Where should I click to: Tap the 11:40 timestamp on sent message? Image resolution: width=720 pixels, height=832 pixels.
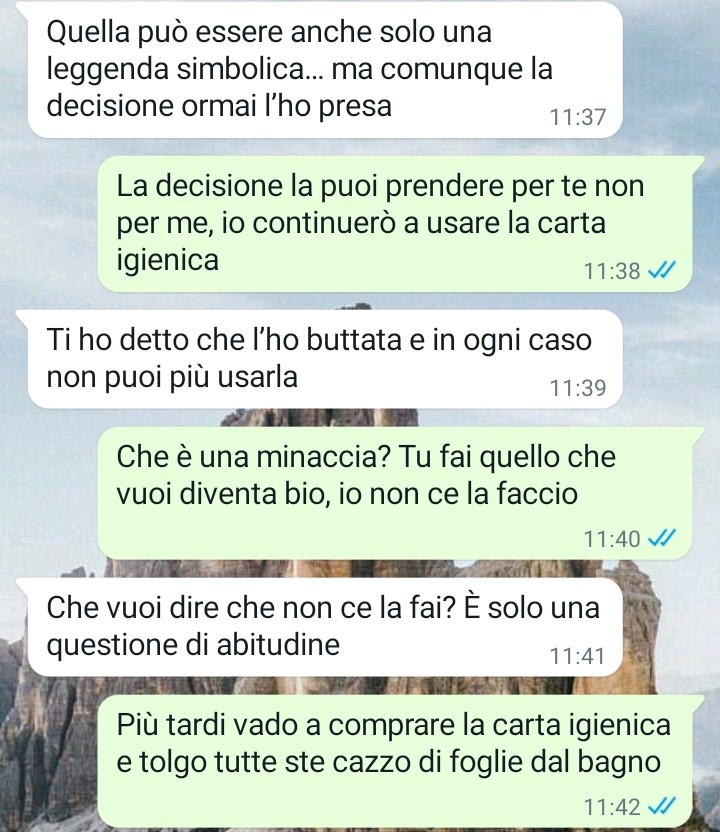(612, 539)
